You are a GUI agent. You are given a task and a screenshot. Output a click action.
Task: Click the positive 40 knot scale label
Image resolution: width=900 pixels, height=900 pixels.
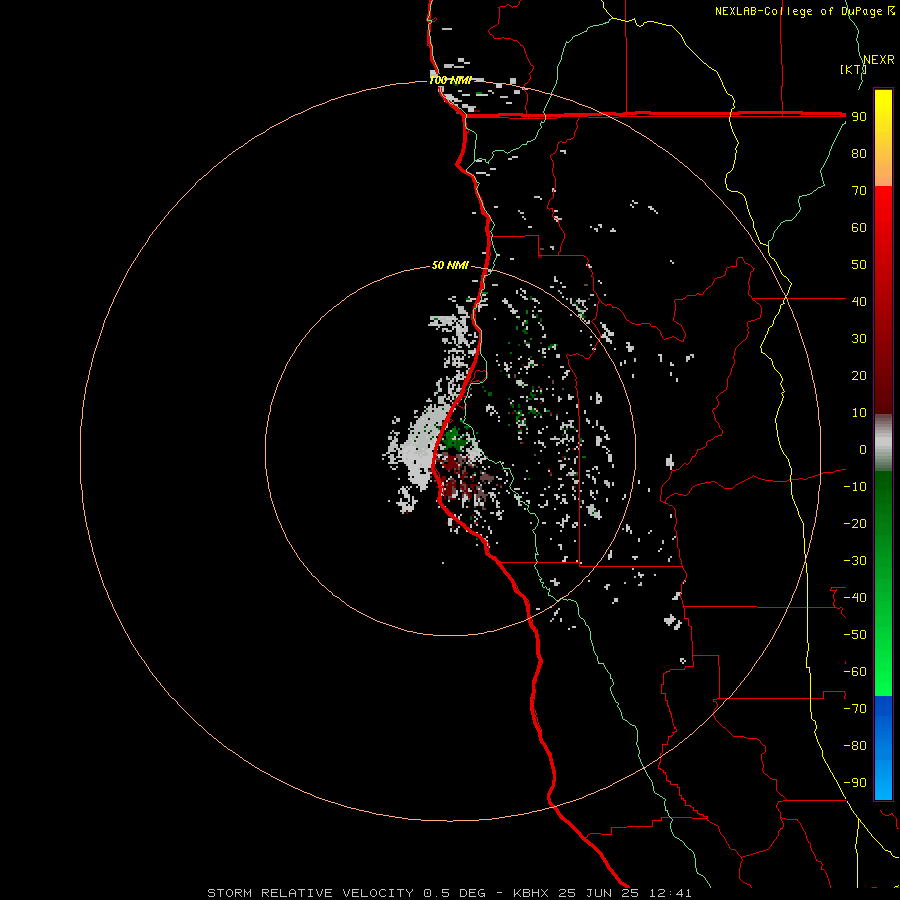(859, 301)
